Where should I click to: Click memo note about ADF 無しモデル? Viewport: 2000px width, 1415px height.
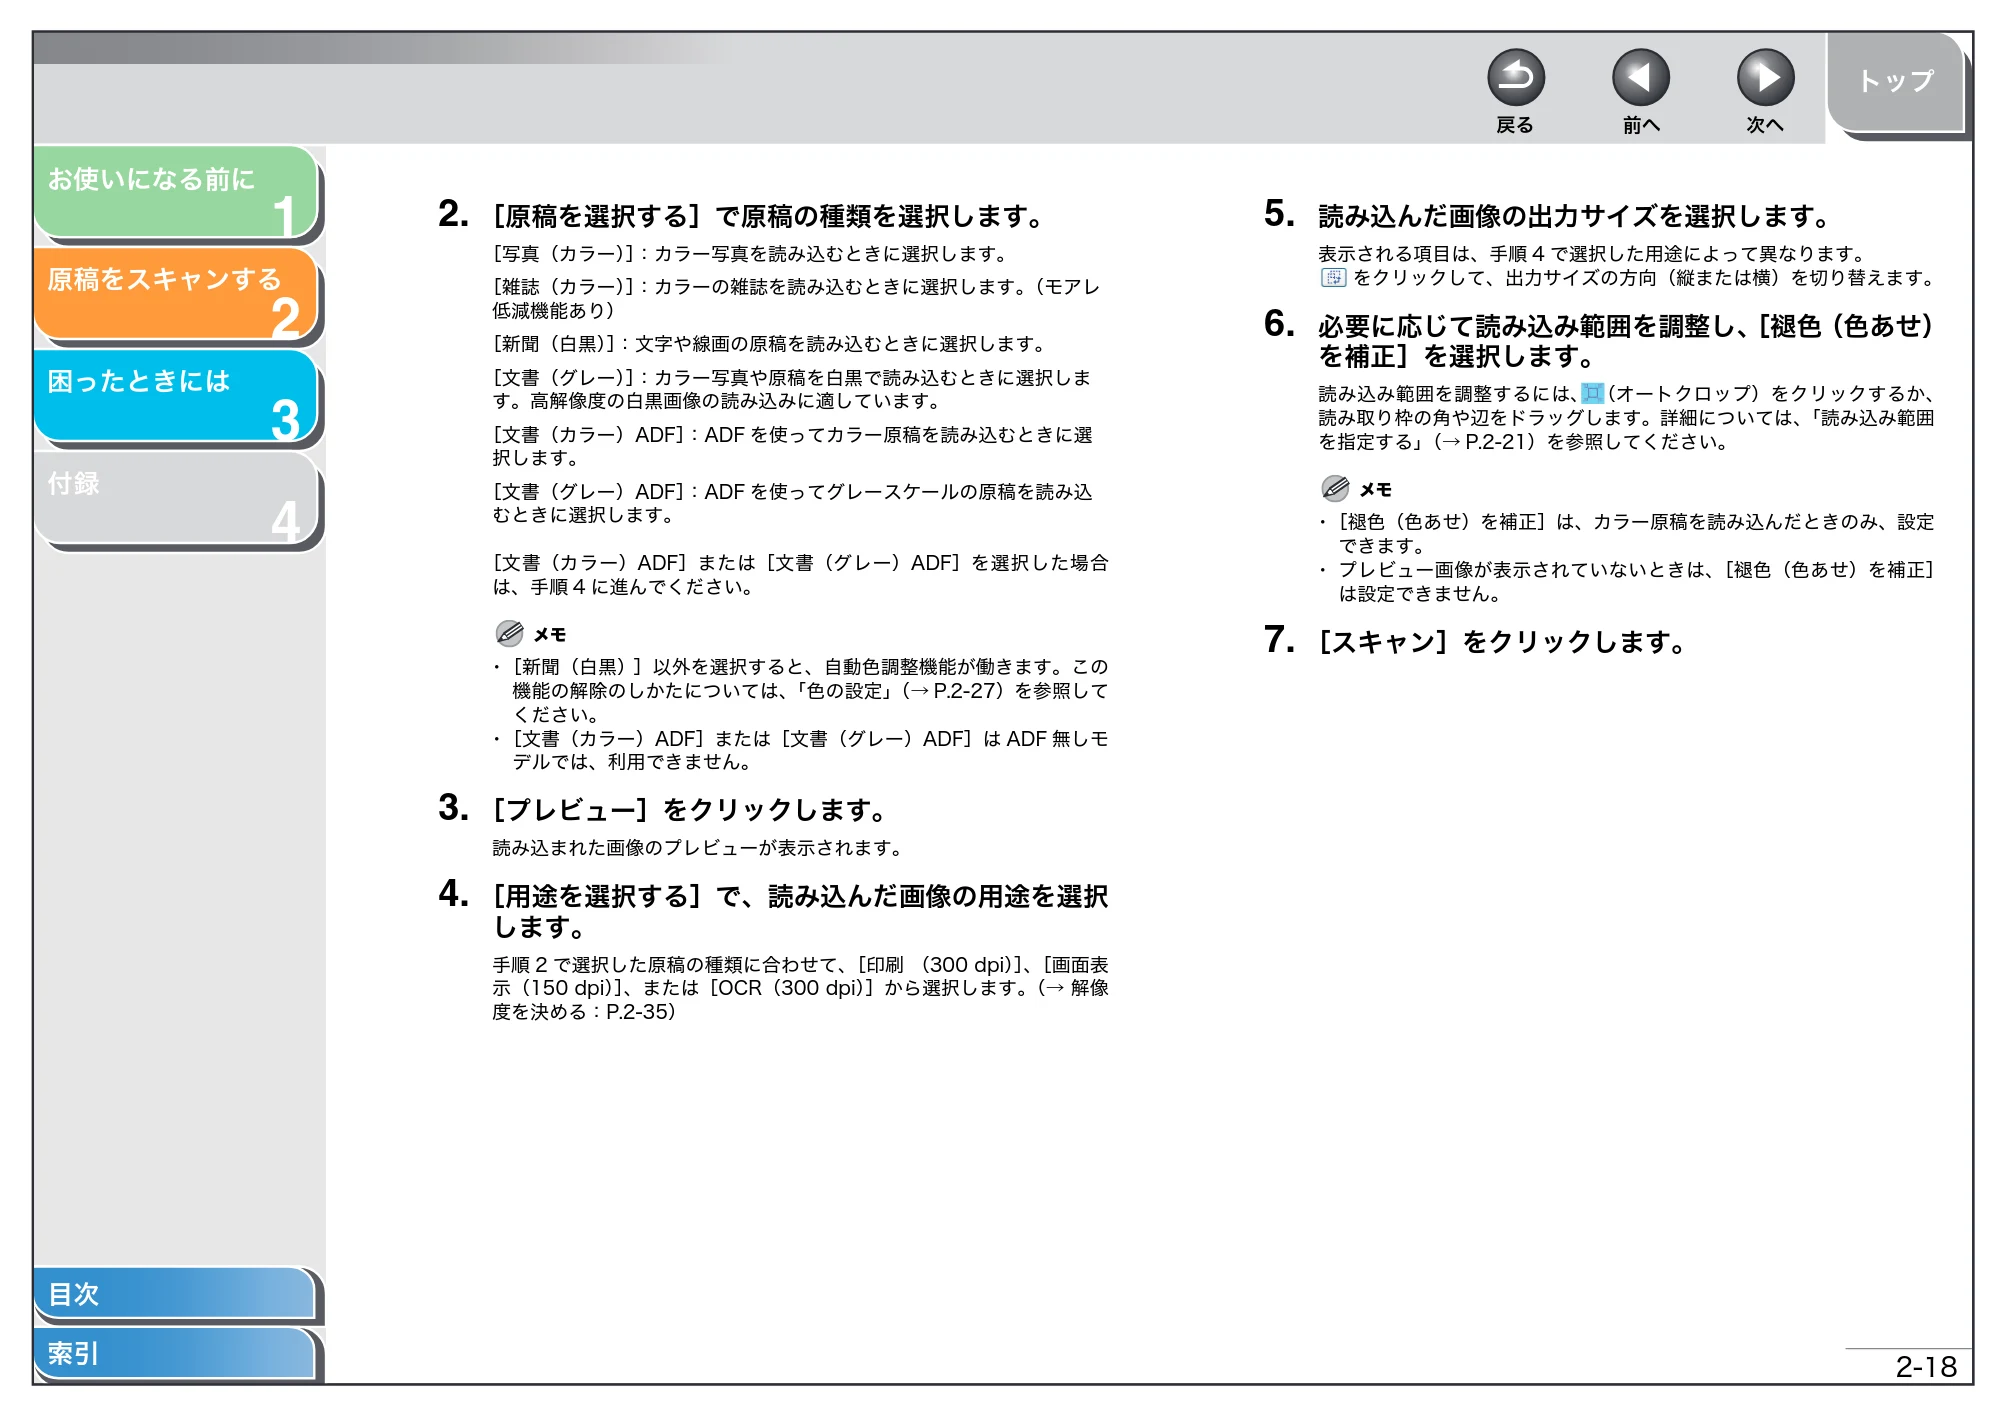coord(810,750)
